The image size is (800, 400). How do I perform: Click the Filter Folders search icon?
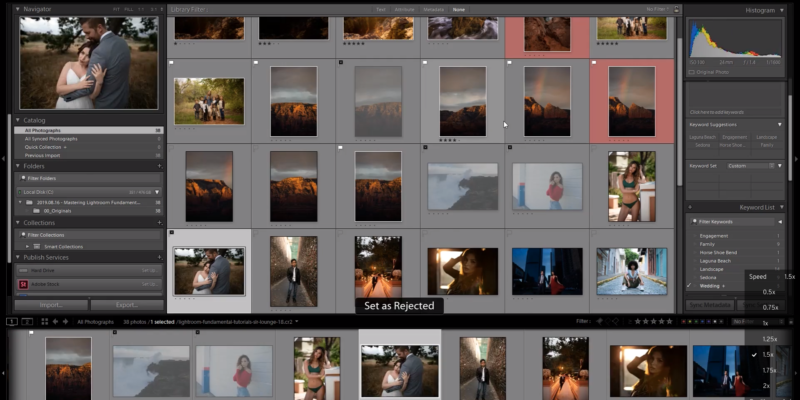pos(23,179)
